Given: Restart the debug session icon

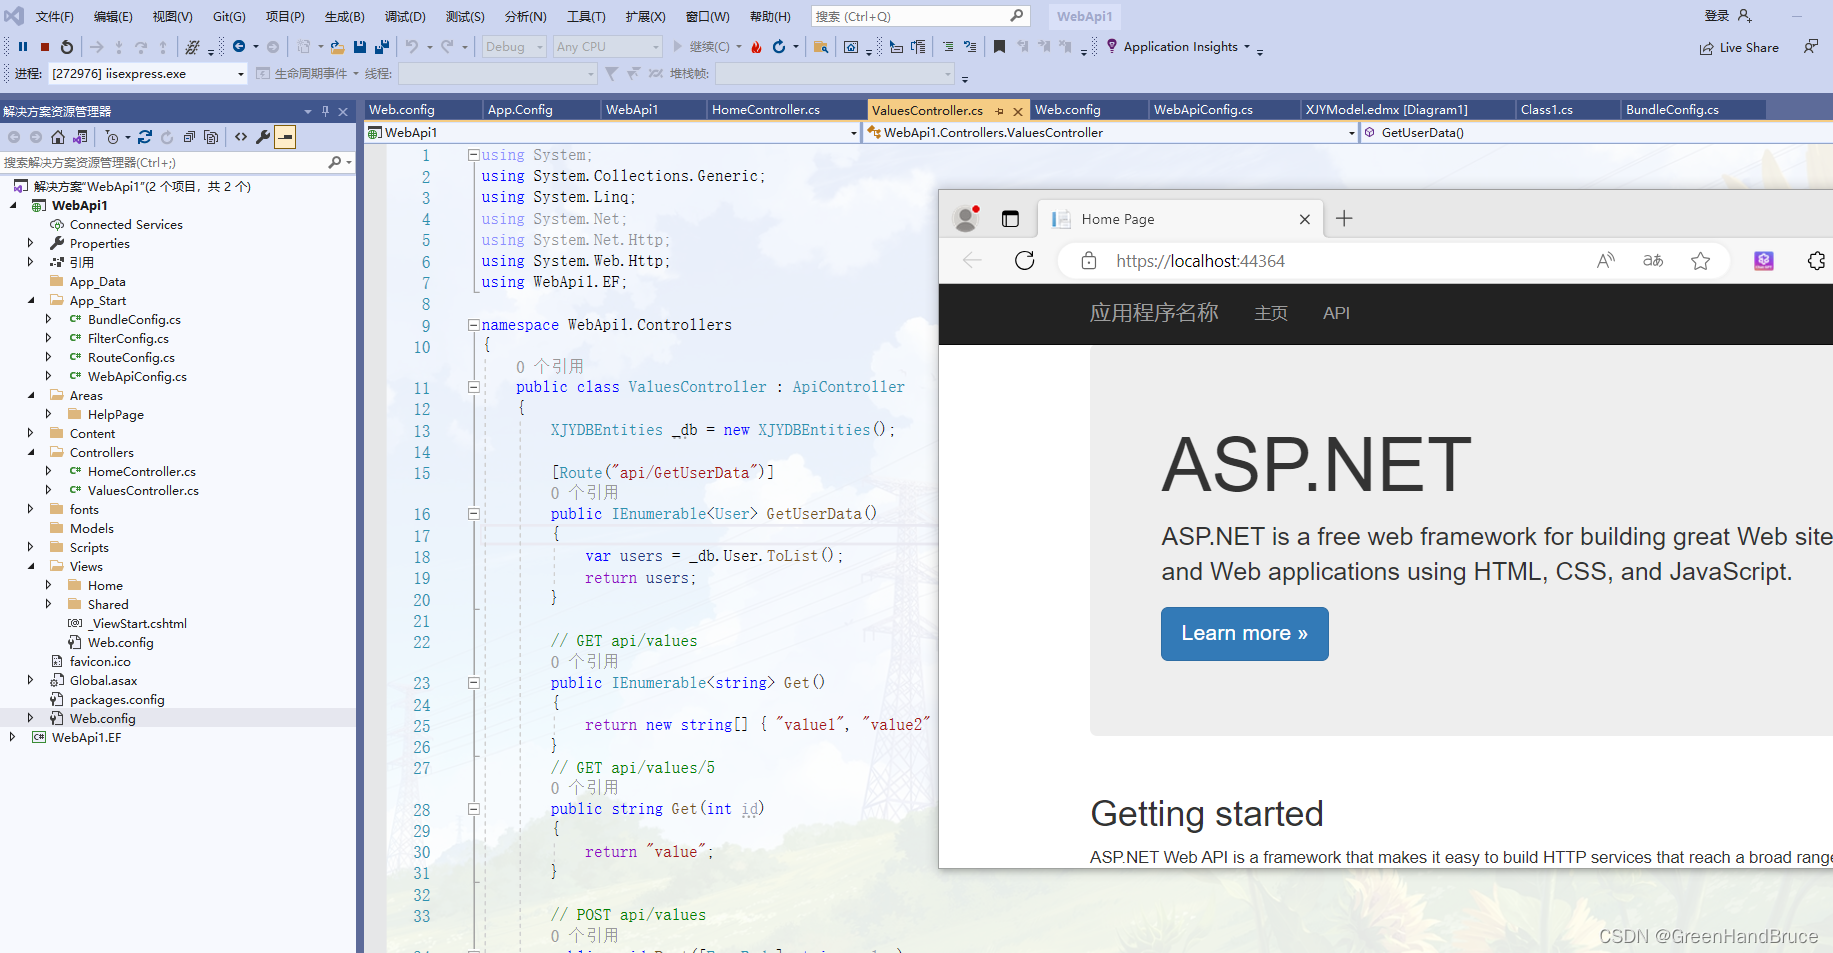Looking at the screenshot, I should [67, 47].
